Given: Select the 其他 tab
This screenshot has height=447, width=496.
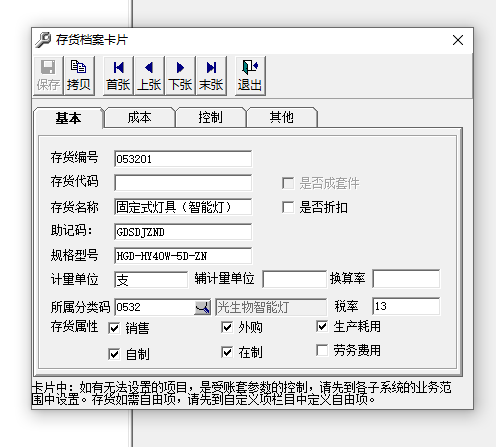Looking at the screenshot, I should (x=282, y=117).
